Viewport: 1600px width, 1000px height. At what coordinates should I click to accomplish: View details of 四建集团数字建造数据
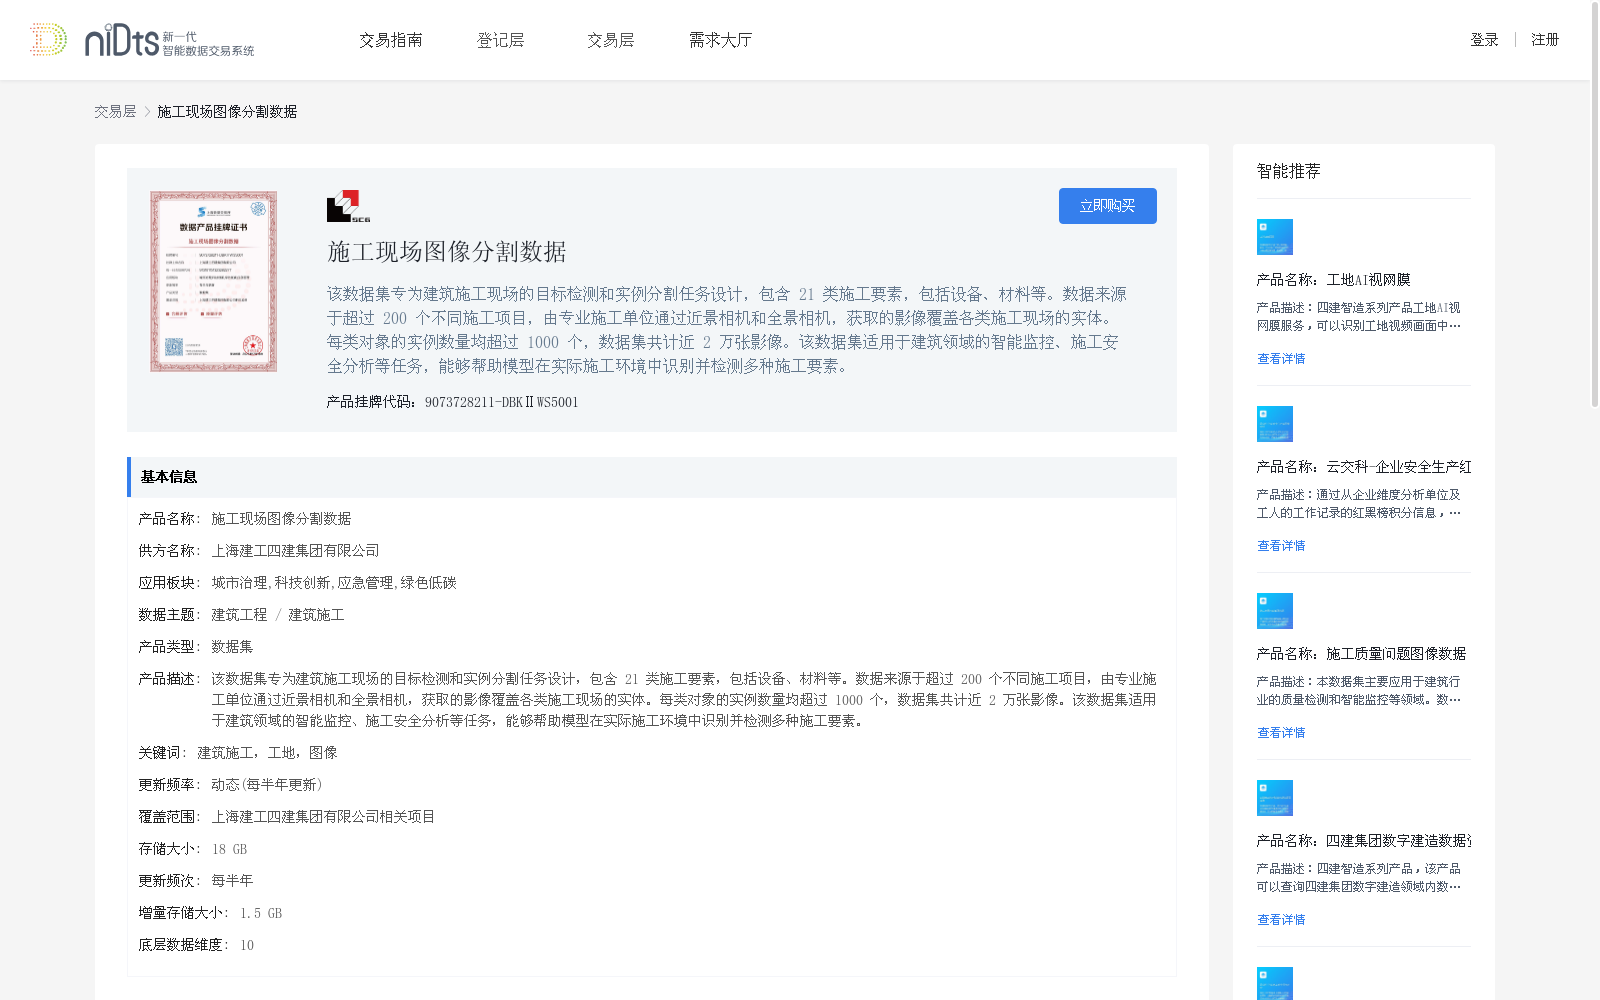click(x=1281, y=920)
